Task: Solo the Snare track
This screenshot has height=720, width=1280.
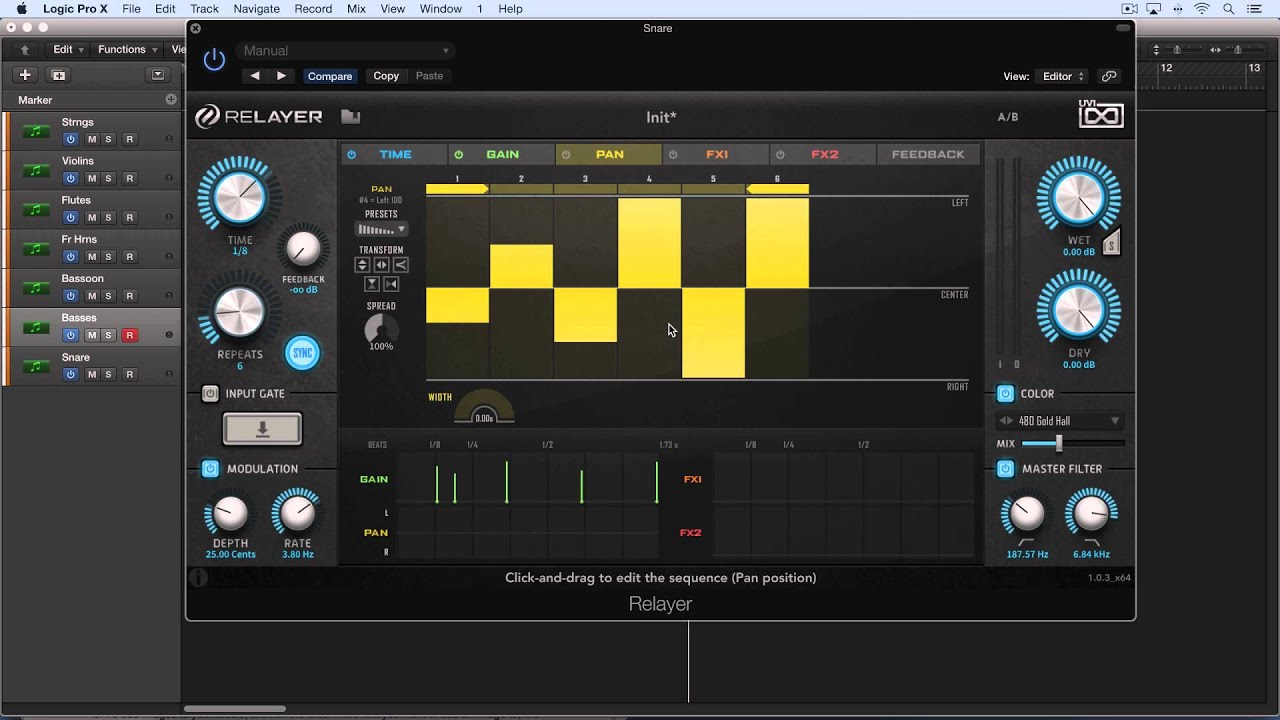Action: click(x=108, y=374)
